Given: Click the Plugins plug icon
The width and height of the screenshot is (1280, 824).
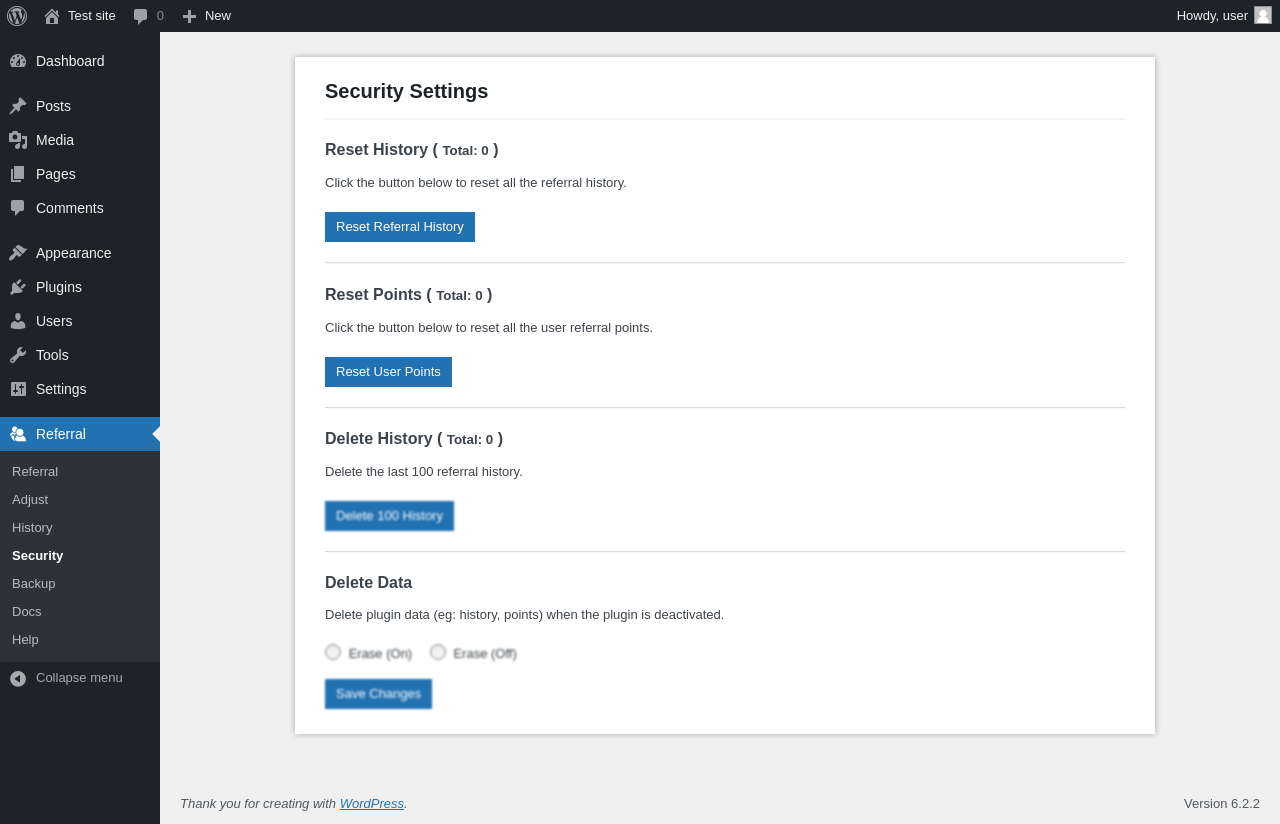Looking at the screenshot, I should tap(18, 287).
